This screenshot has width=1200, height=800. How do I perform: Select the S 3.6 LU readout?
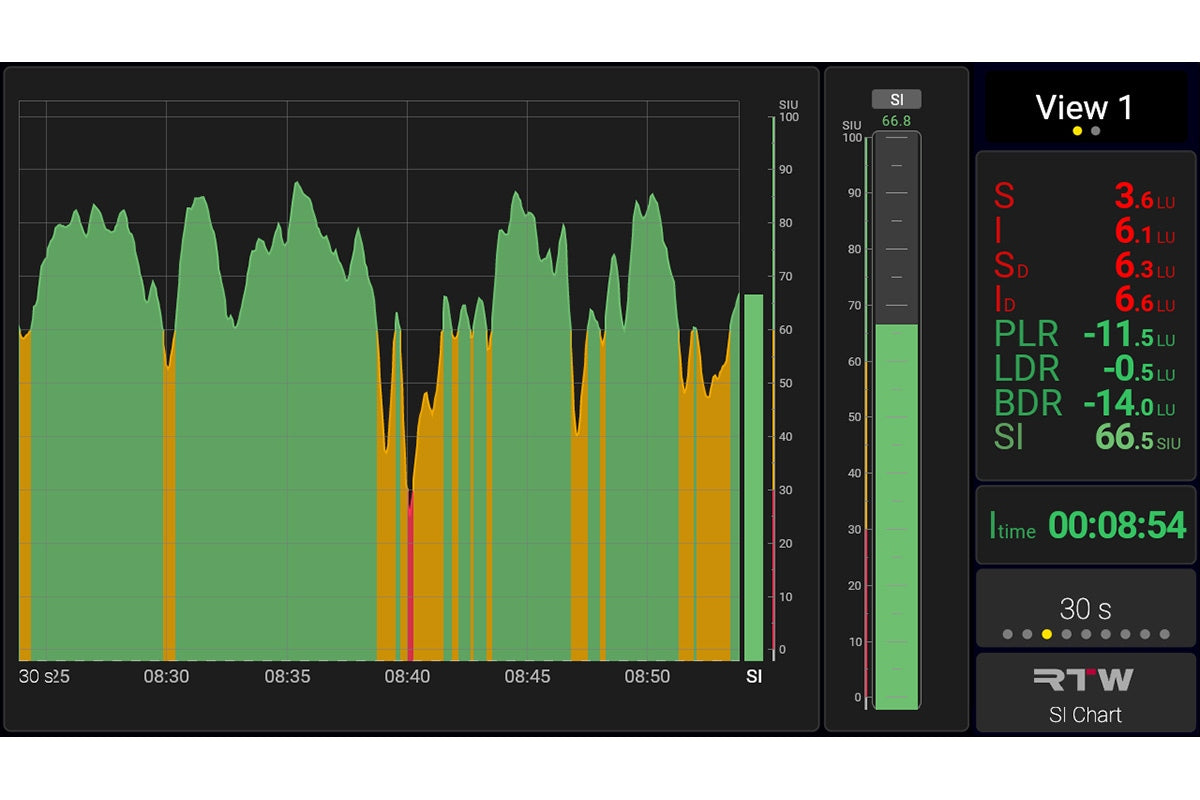pos(1085,196)
